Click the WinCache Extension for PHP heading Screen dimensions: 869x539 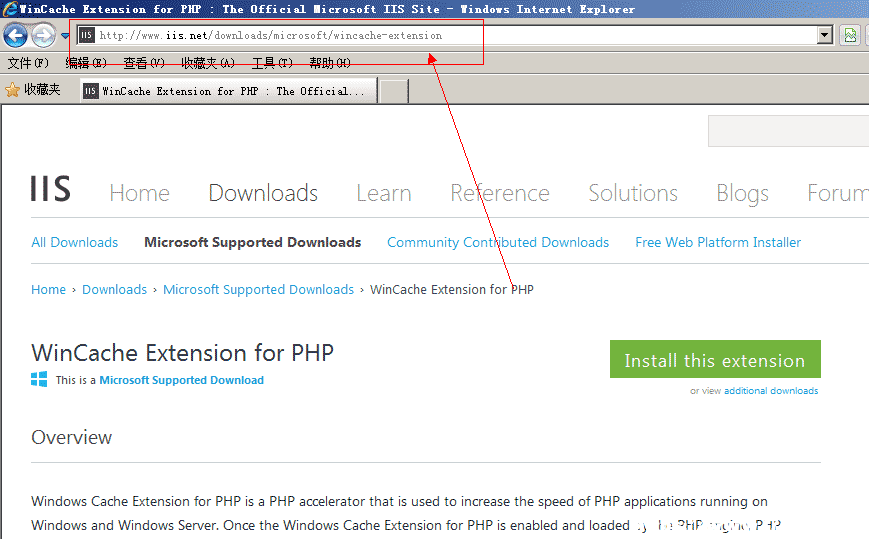pos(182,353)
